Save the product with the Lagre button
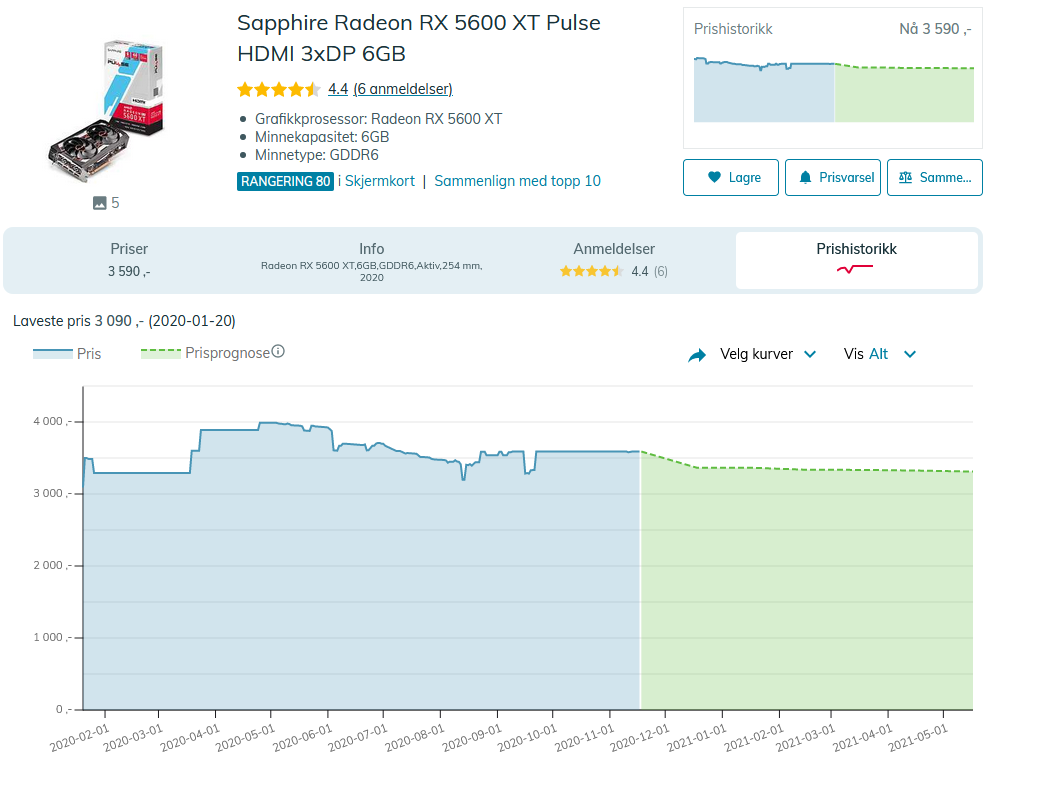Viewport: 1049px width, 789px height. click(731, 177)
